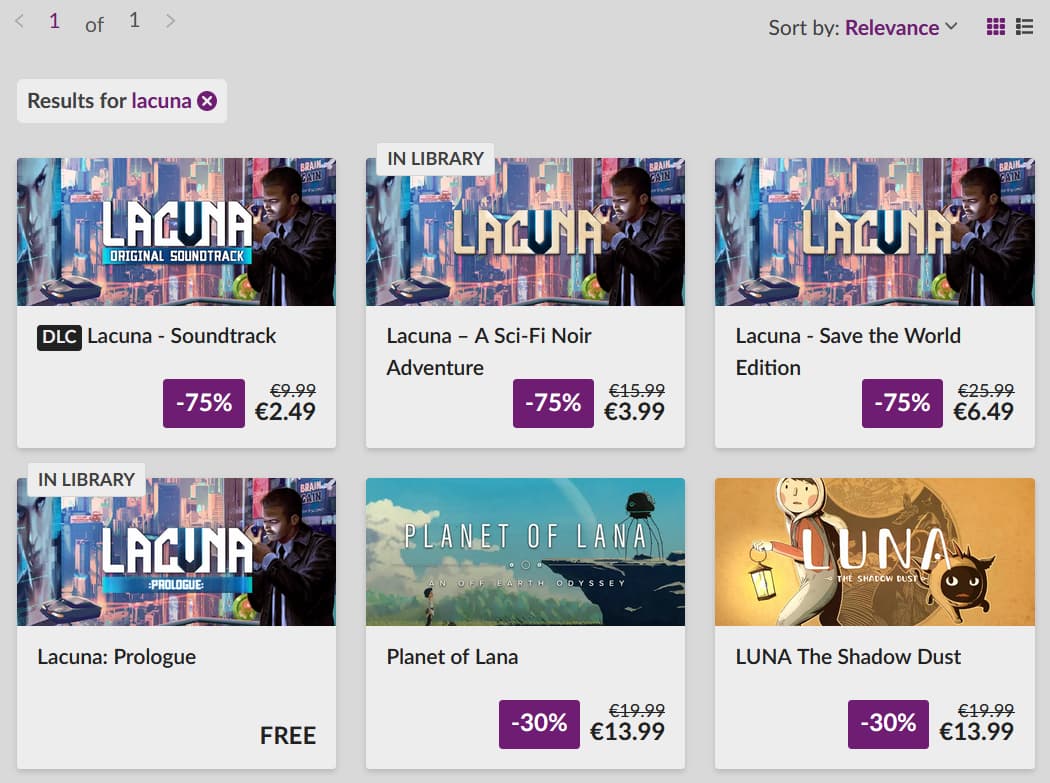
Task: Remove the lacuna search filter
Action: [x=207, y=101]
